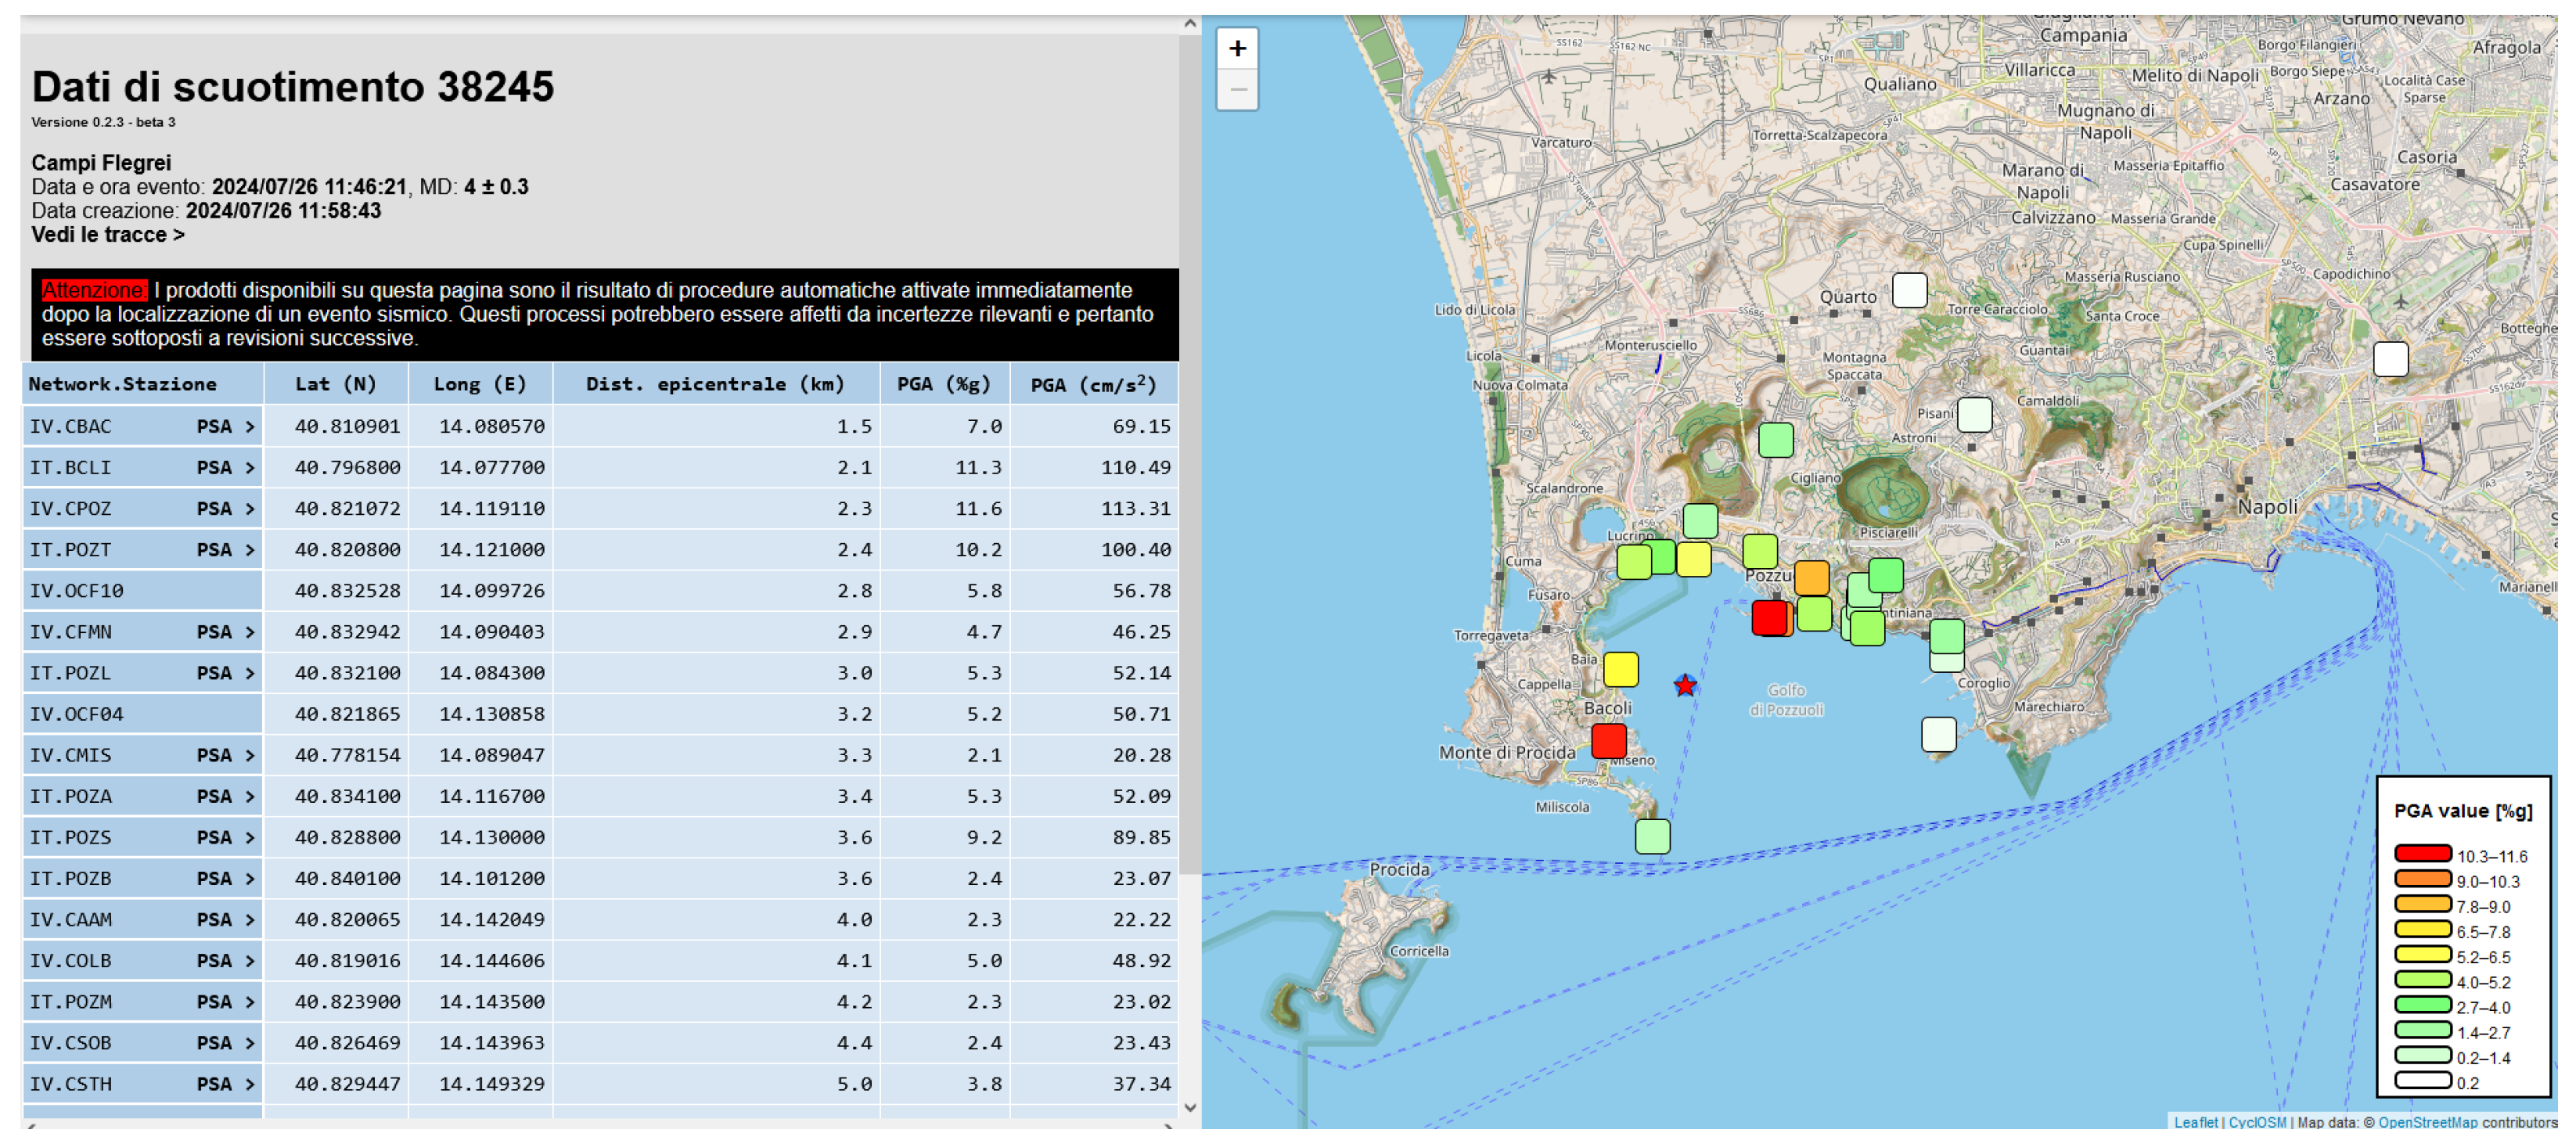Click the white station marker near Quarto

(1909, 290)
